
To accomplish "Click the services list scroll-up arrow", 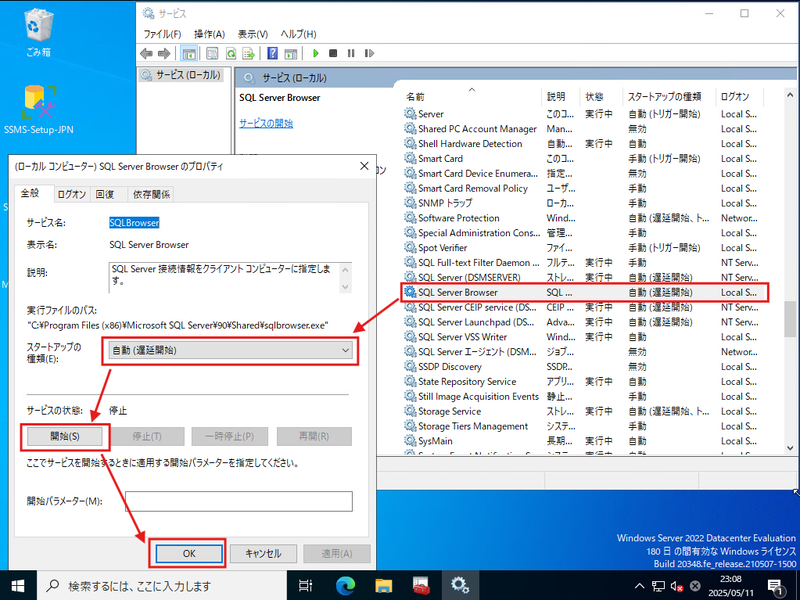I will click(790, 95).
